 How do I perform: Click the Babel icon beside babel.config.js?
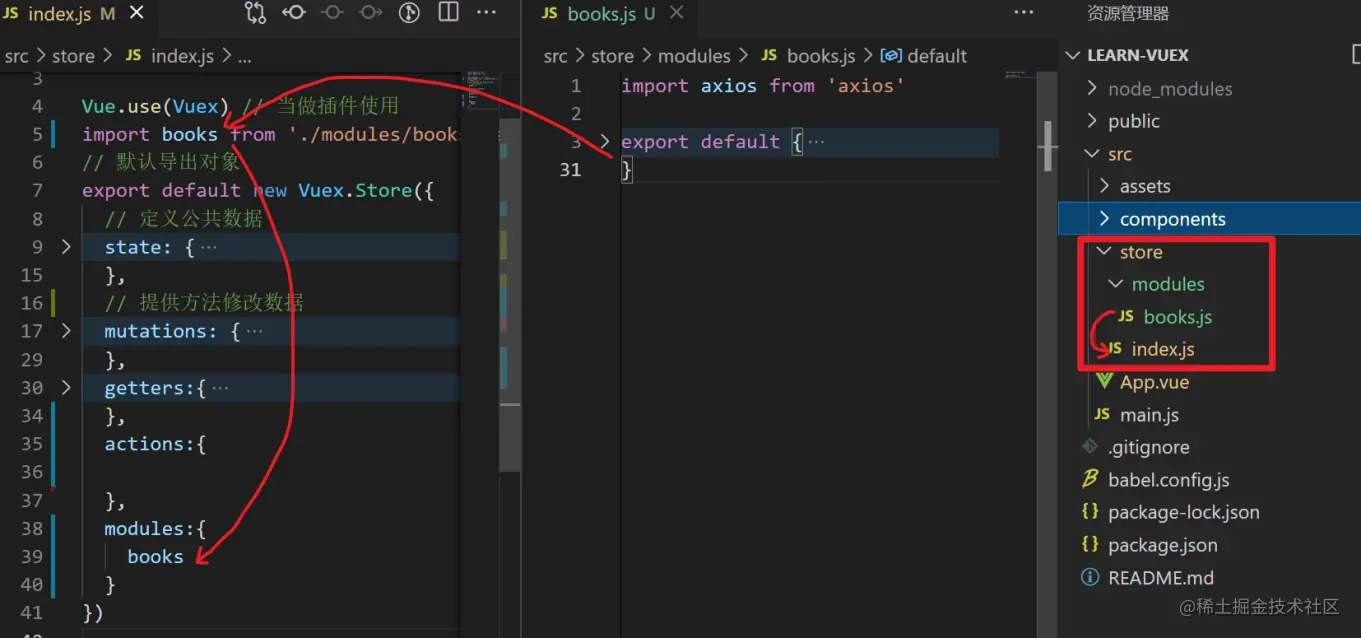click(x=1090, y=479)
